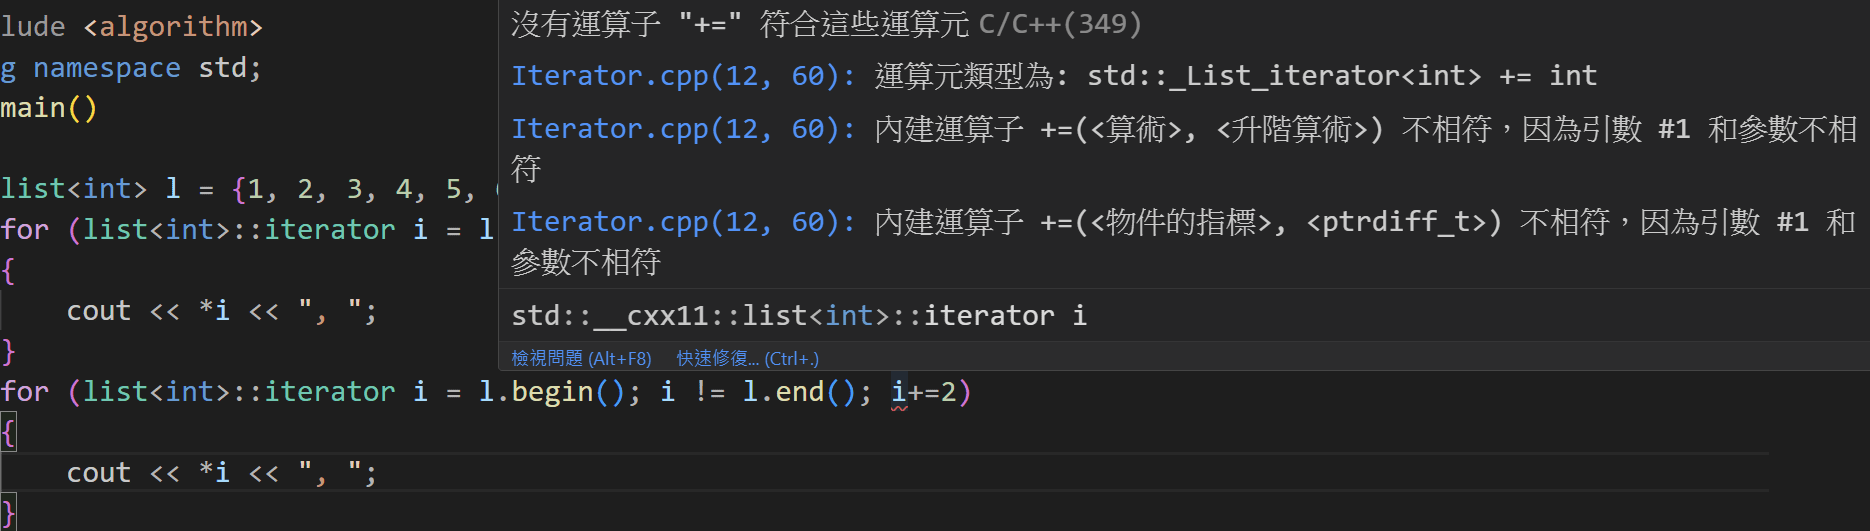Place cursor on the underlined i variable

click(x=899, y=391)
